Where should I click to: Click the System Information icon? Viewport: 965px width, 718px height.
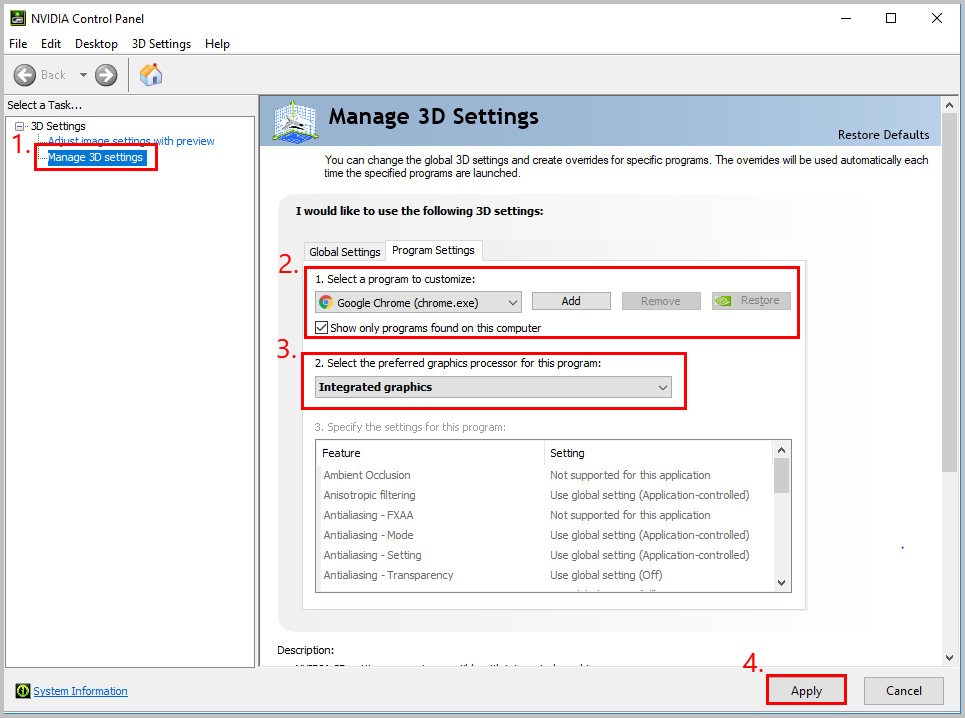(x=22, y=691)
